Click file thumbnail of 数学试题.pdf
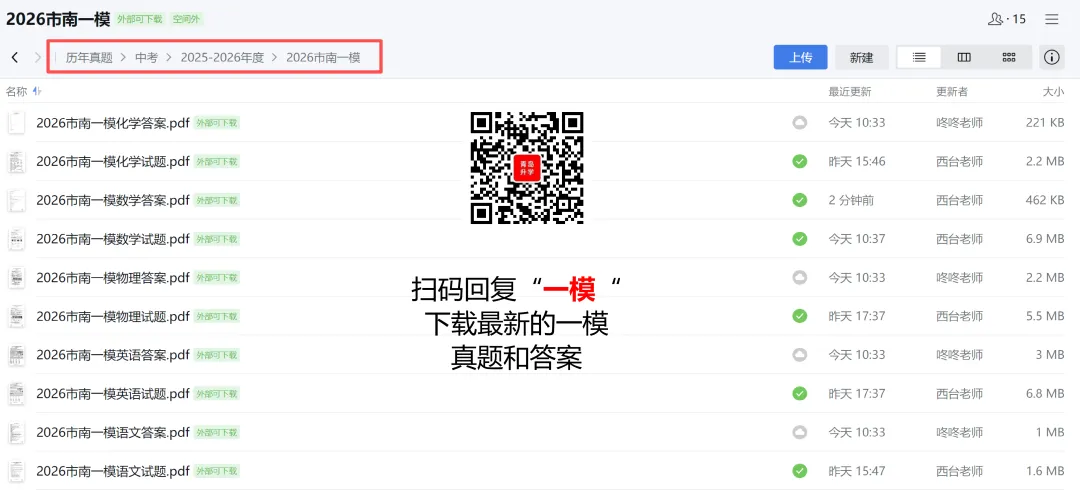 pos(16,238)
